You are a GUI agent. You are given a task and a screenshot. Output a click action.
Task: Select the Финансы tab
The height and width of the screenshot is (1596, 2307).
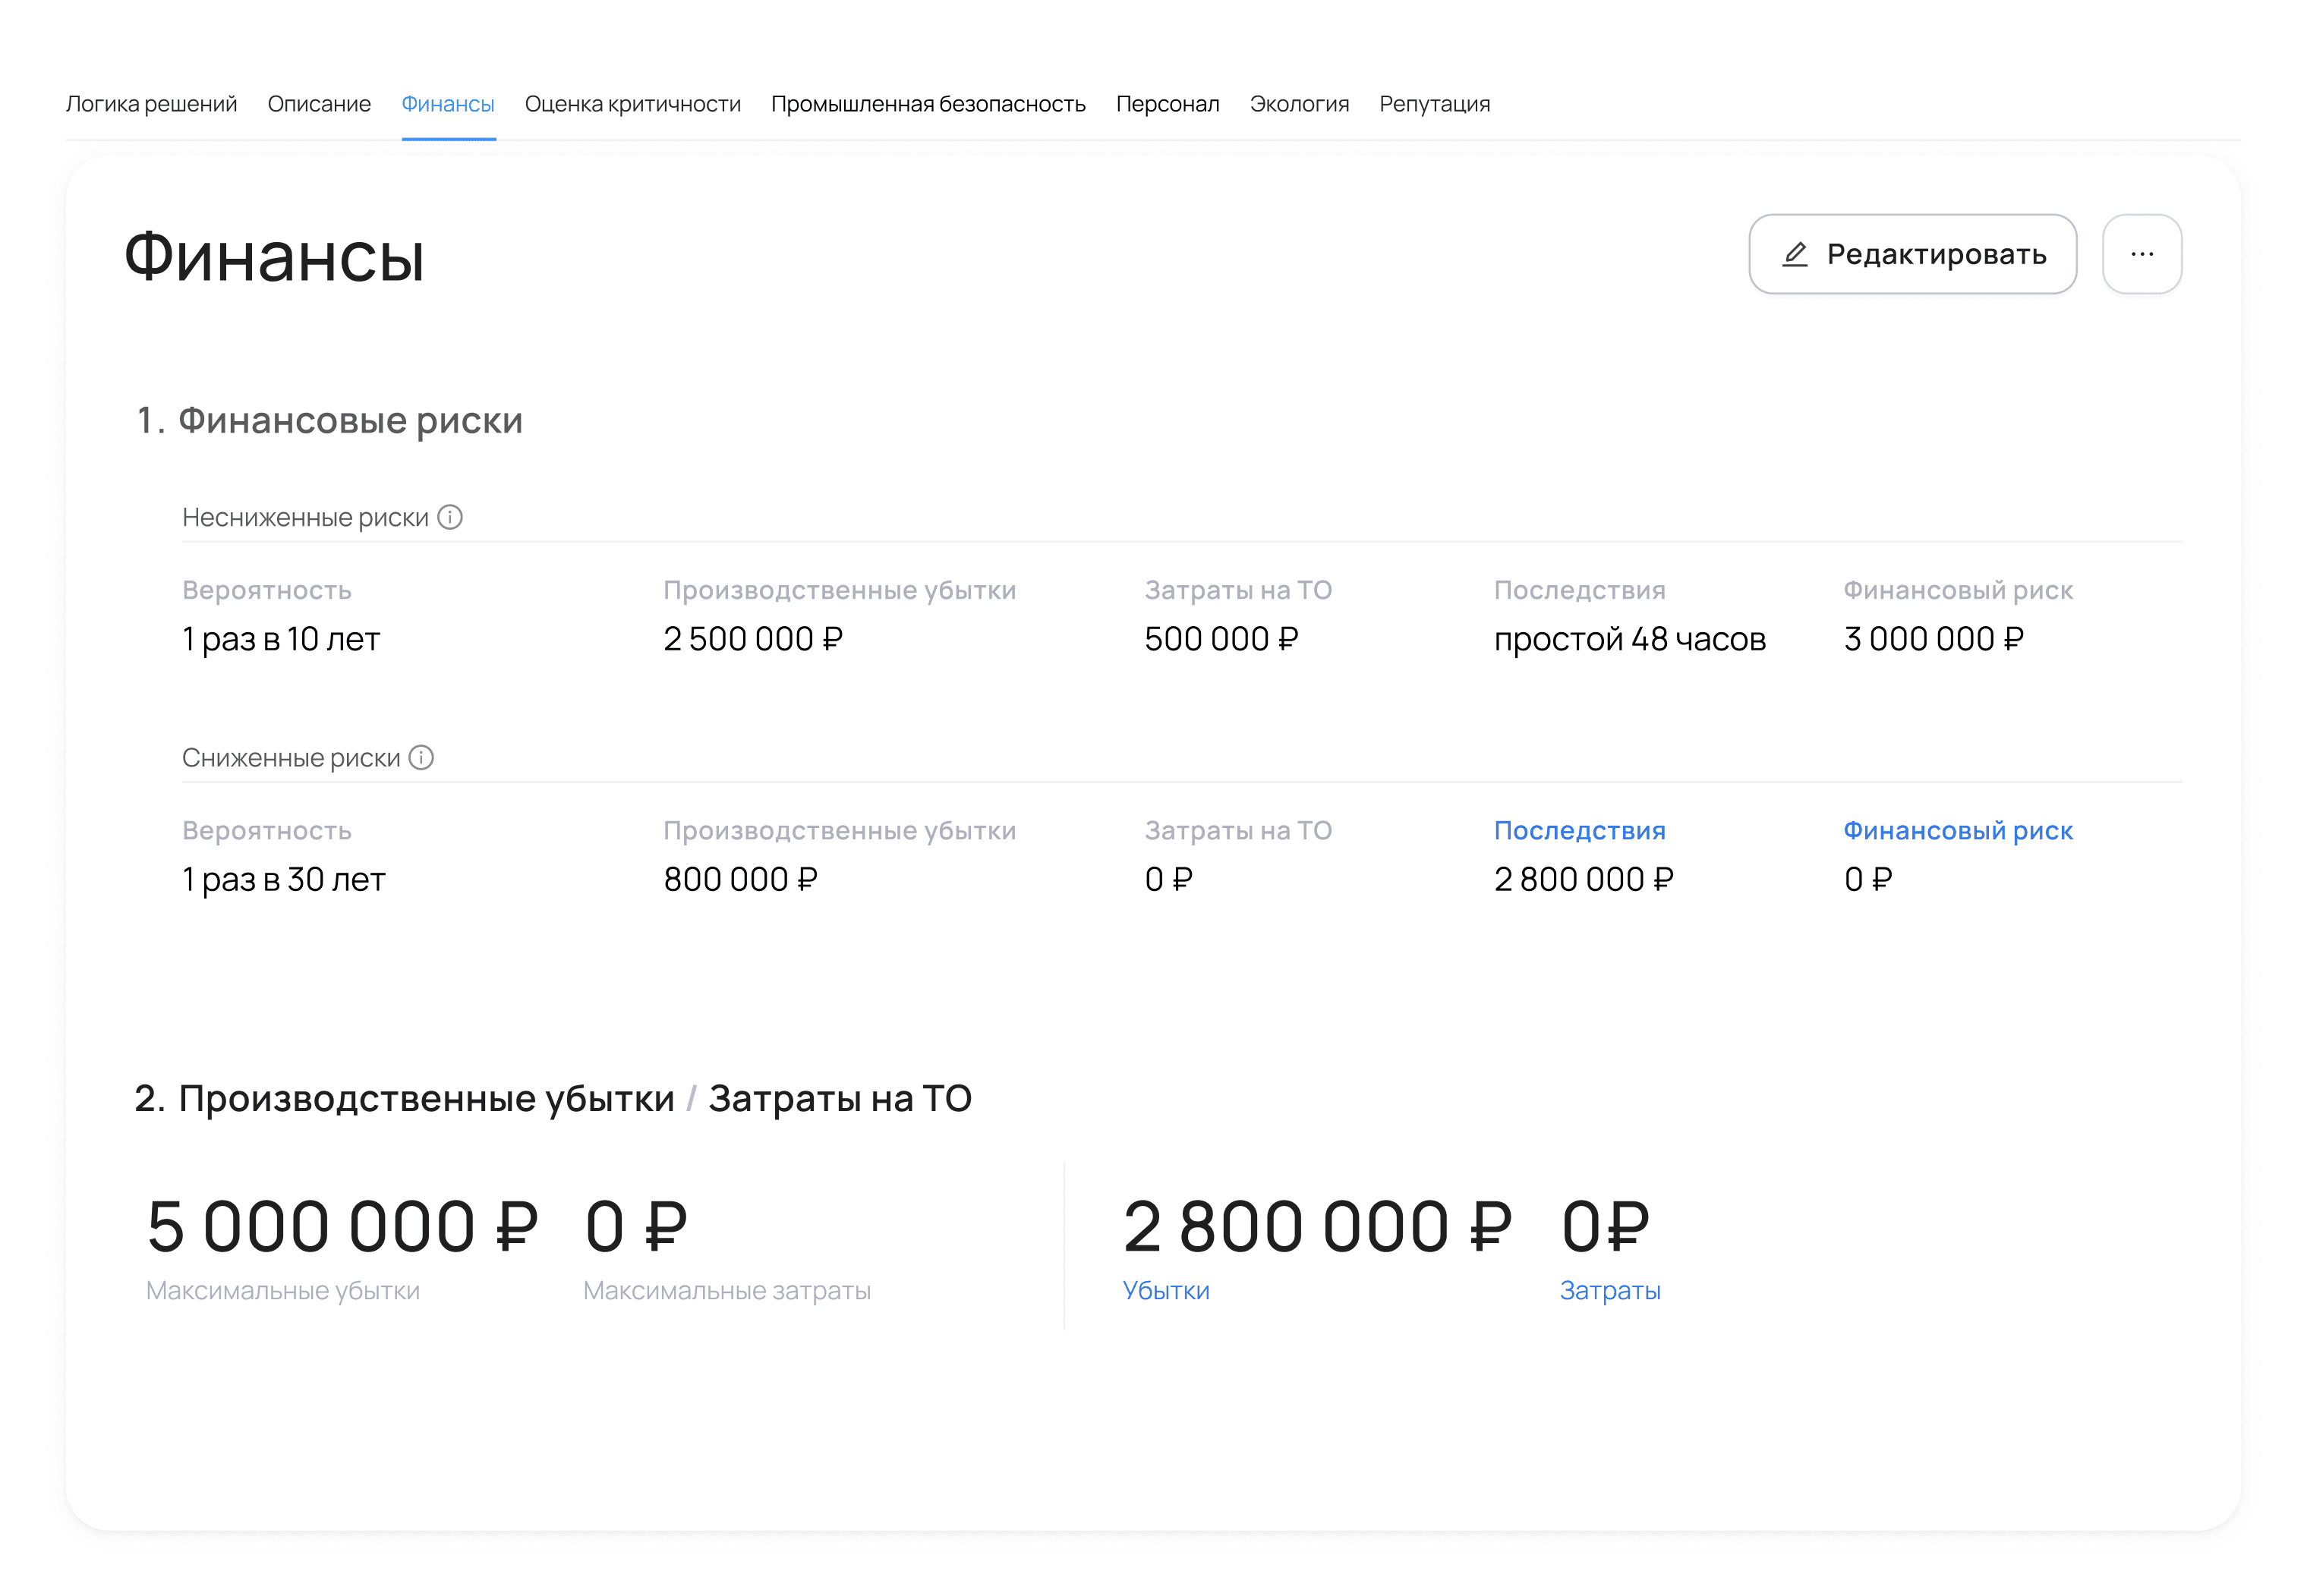coord(447,104)
